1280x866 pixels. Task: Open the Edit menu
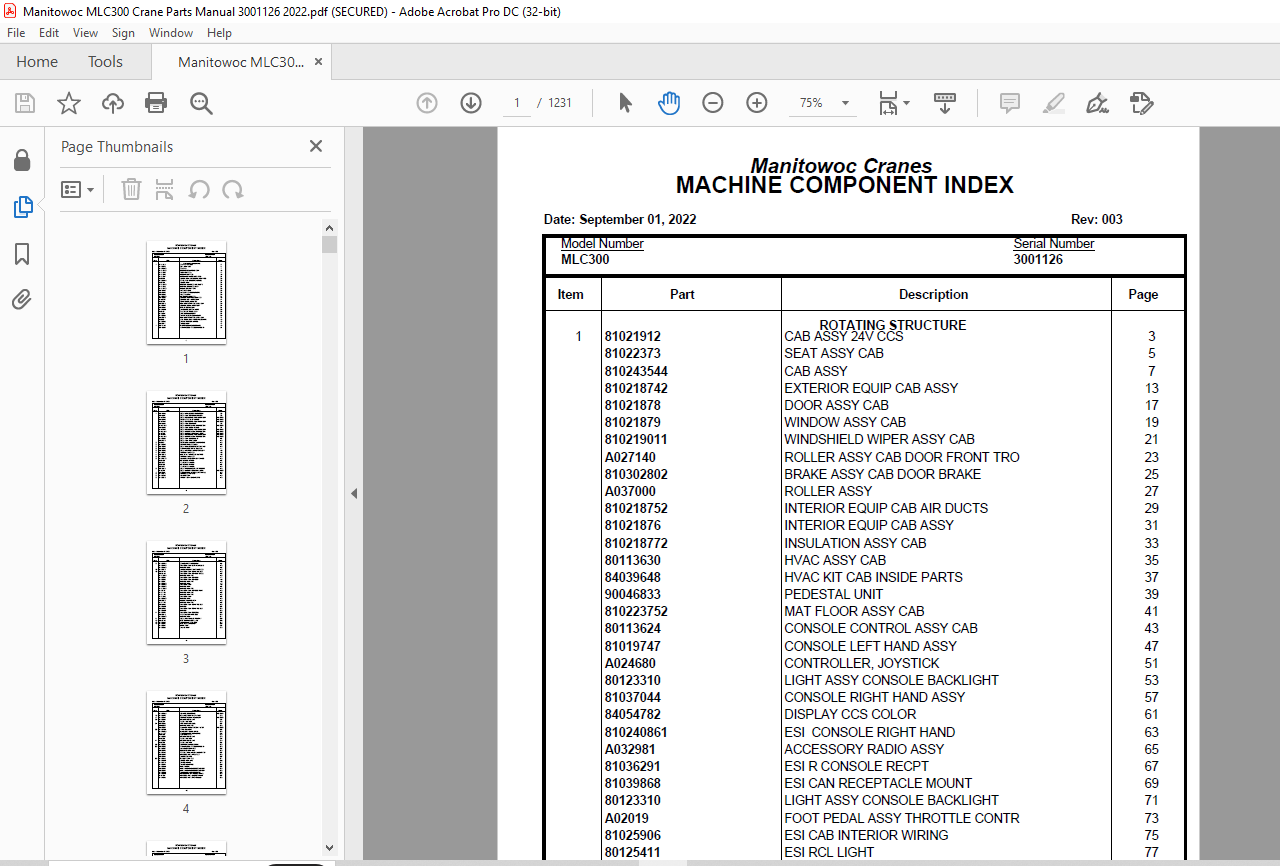[49, 33]
